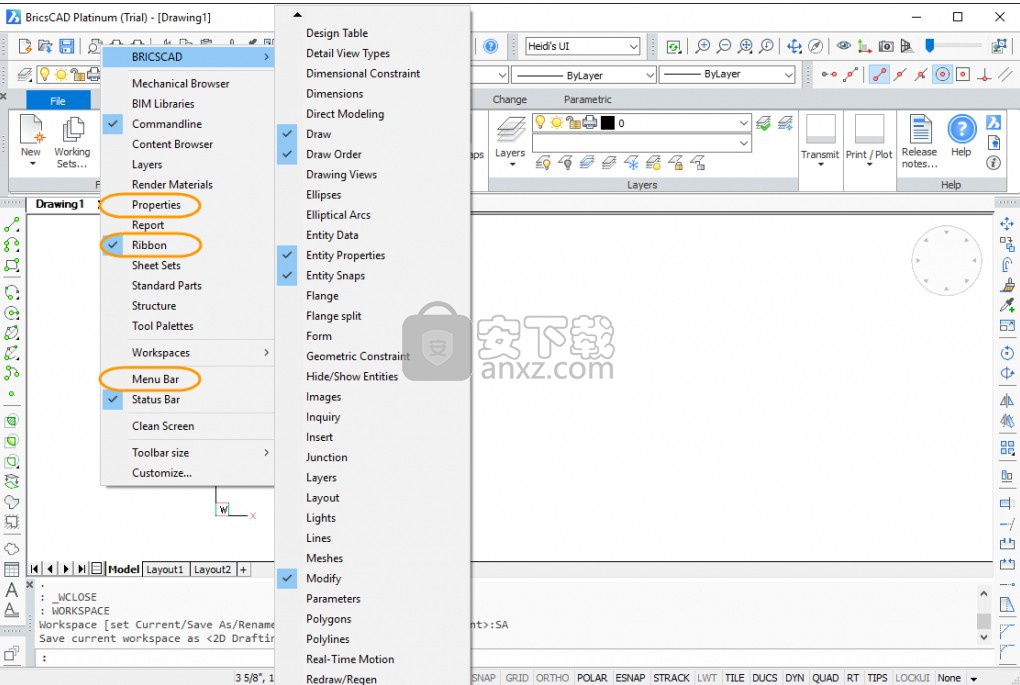This screenshot has width=1020, height=685.
Task: Open the status bar dropdown arrow near None
Action: tap(974, 678)
